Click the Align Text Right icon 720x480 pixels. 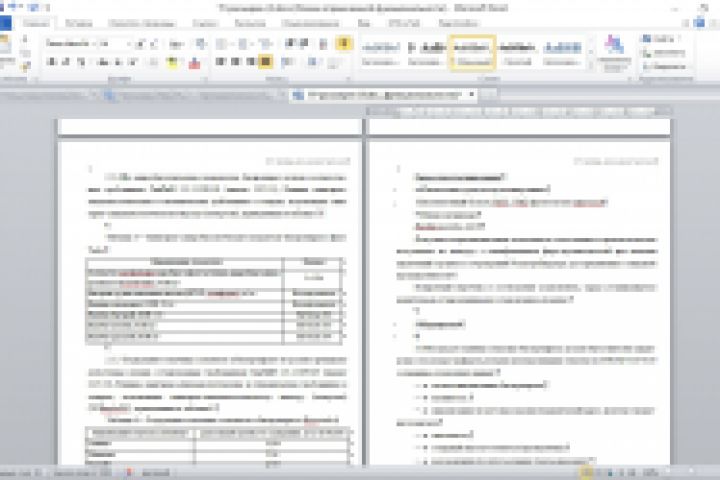coord(250,62)
